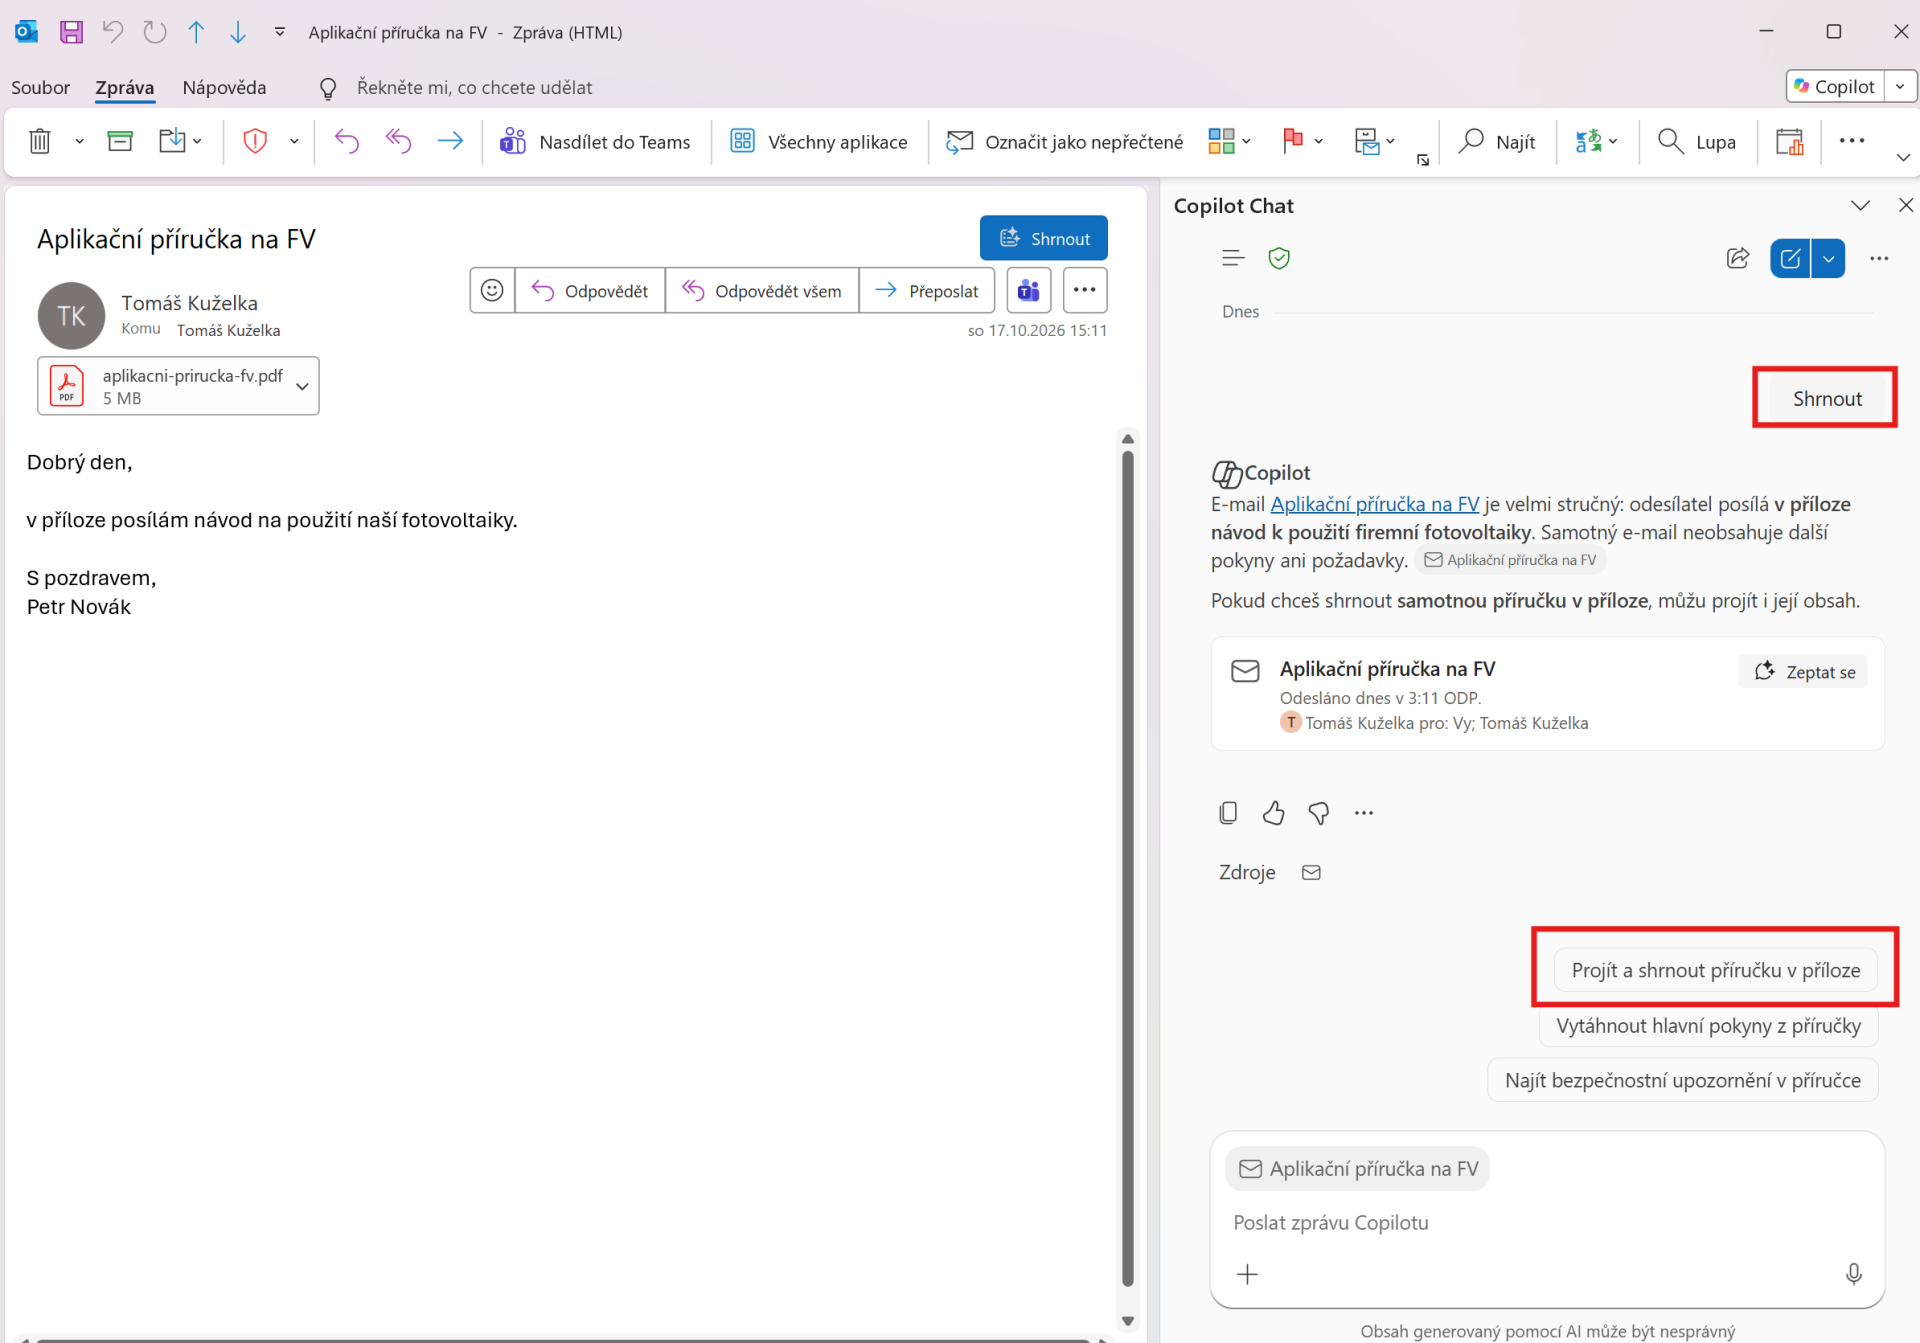Screen dimensions: 1920x1343
Task: Open the Copilot chat list hamburger icon
Action: click(x=1233, y=258)
